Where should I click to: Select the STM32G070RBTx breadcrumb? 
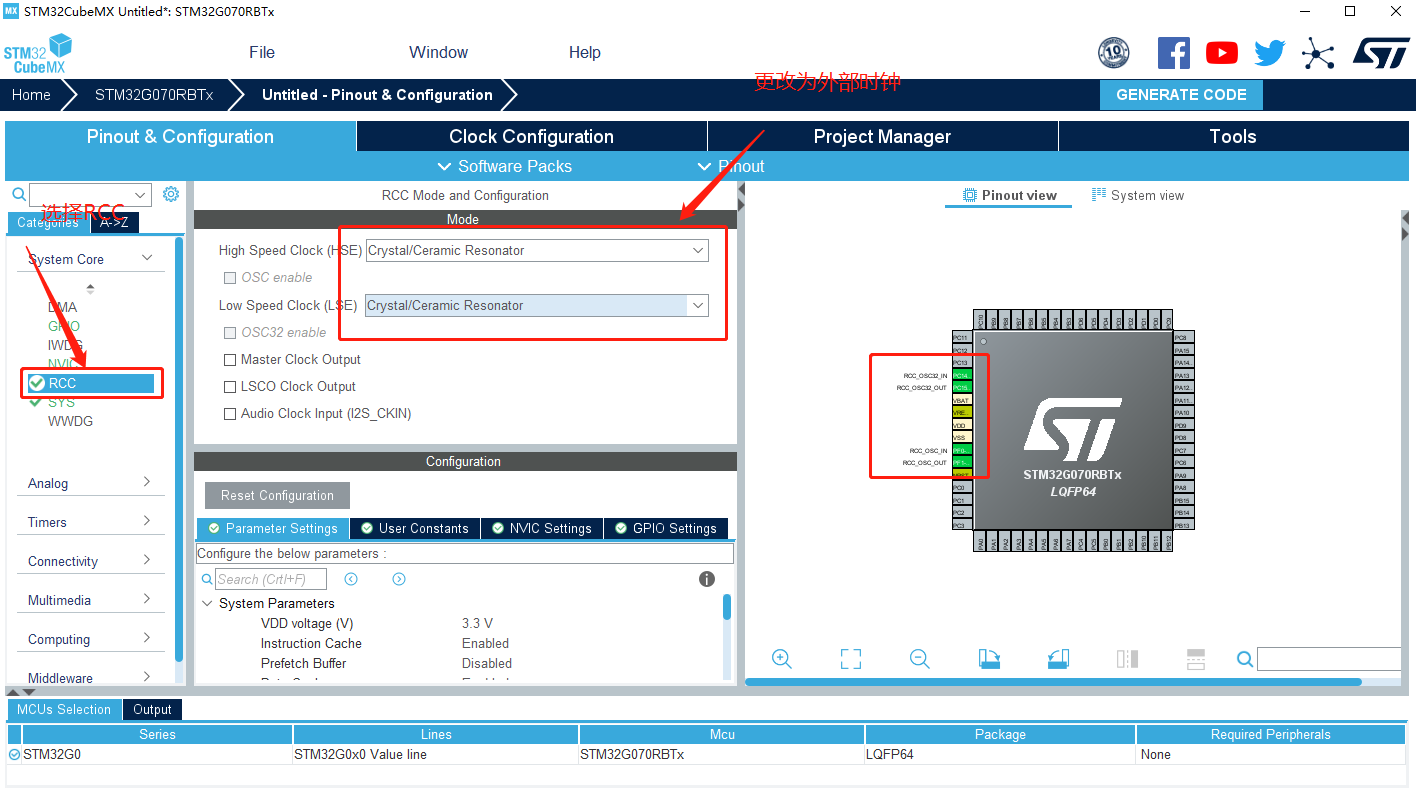154,95
